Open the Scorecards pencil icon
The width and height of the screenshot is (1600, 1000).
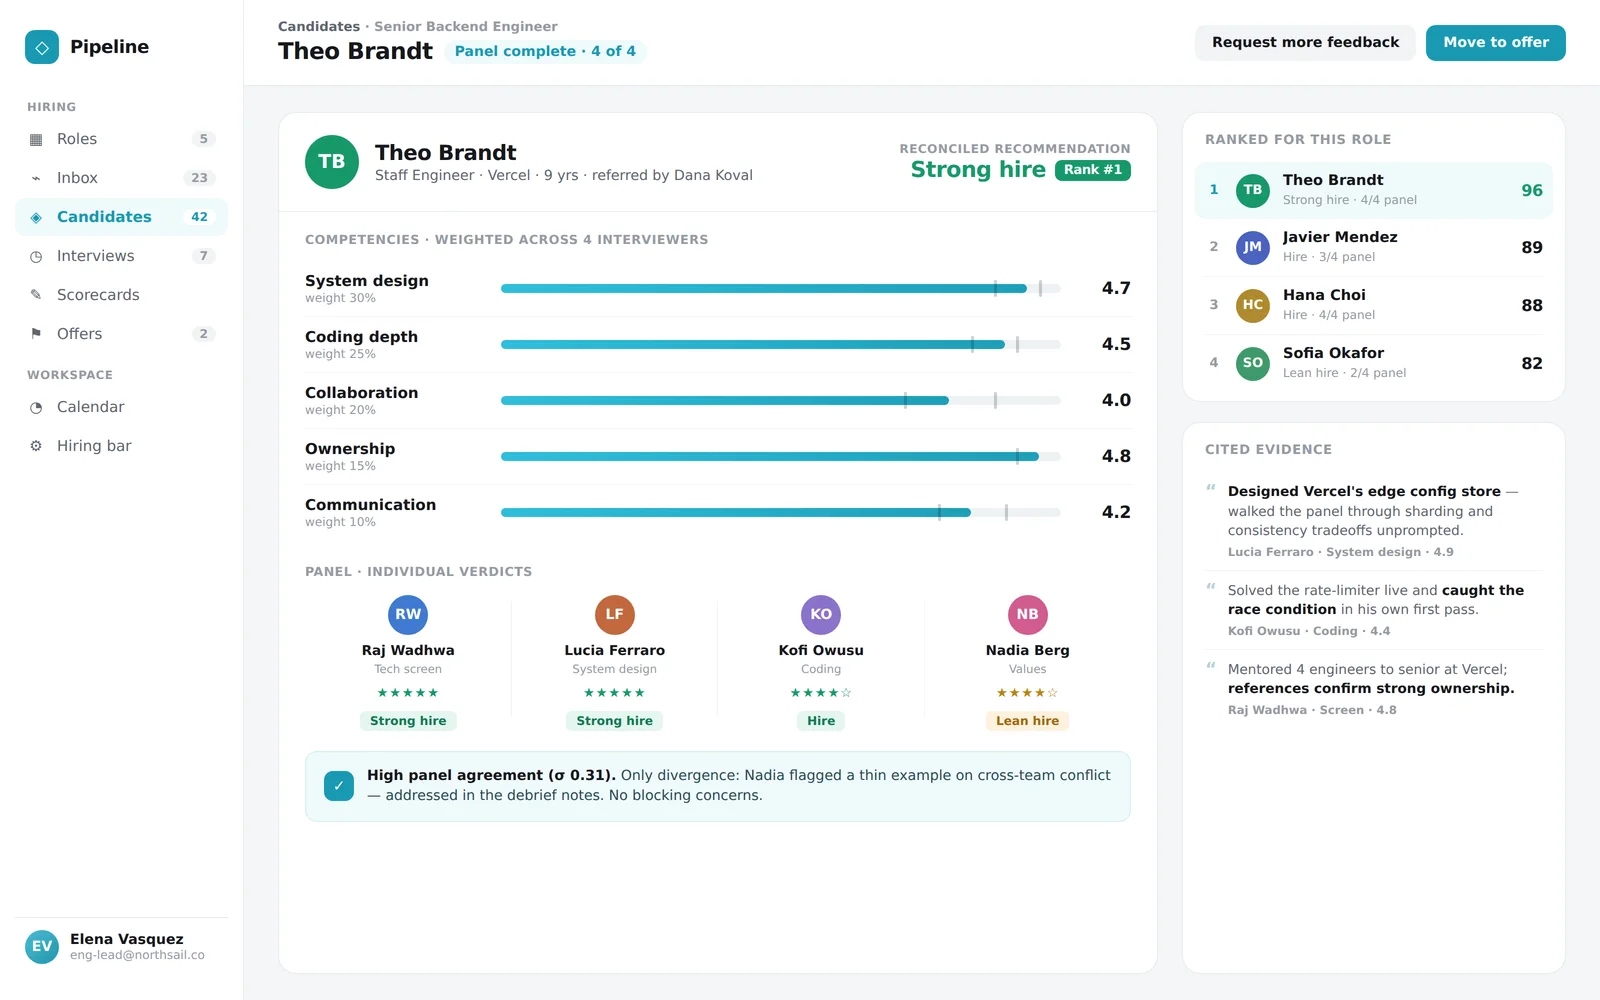coord(36,295)
